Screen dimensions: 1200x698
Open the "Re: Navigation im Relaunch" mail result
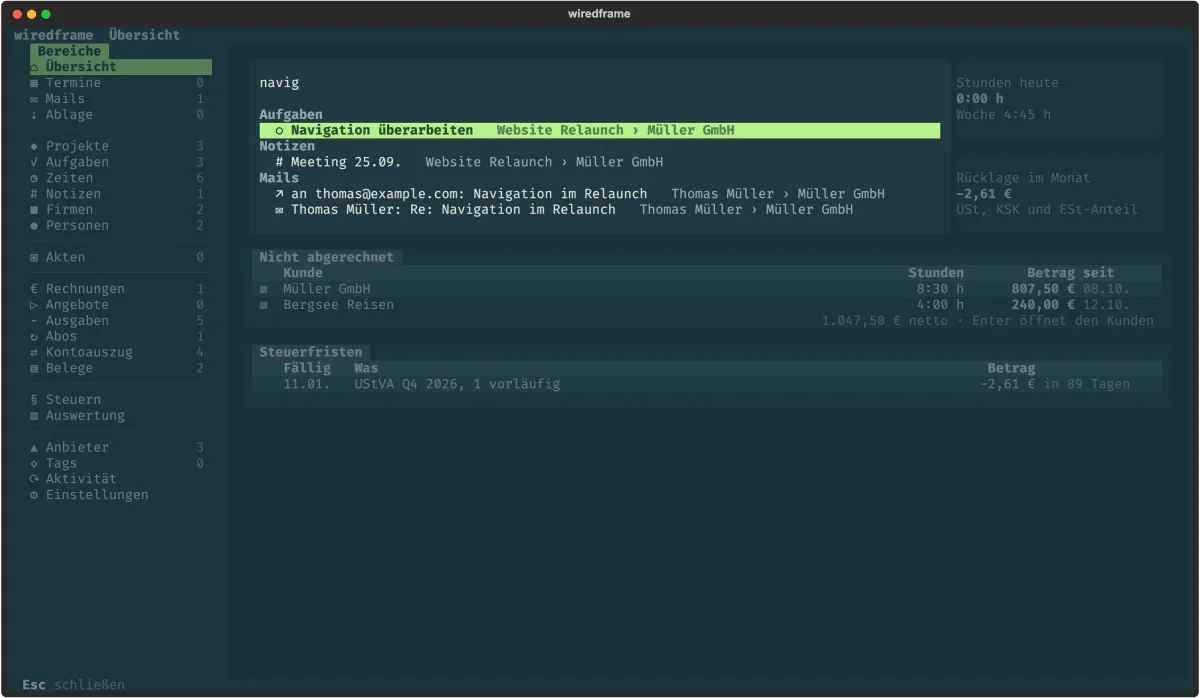(599, 210)
